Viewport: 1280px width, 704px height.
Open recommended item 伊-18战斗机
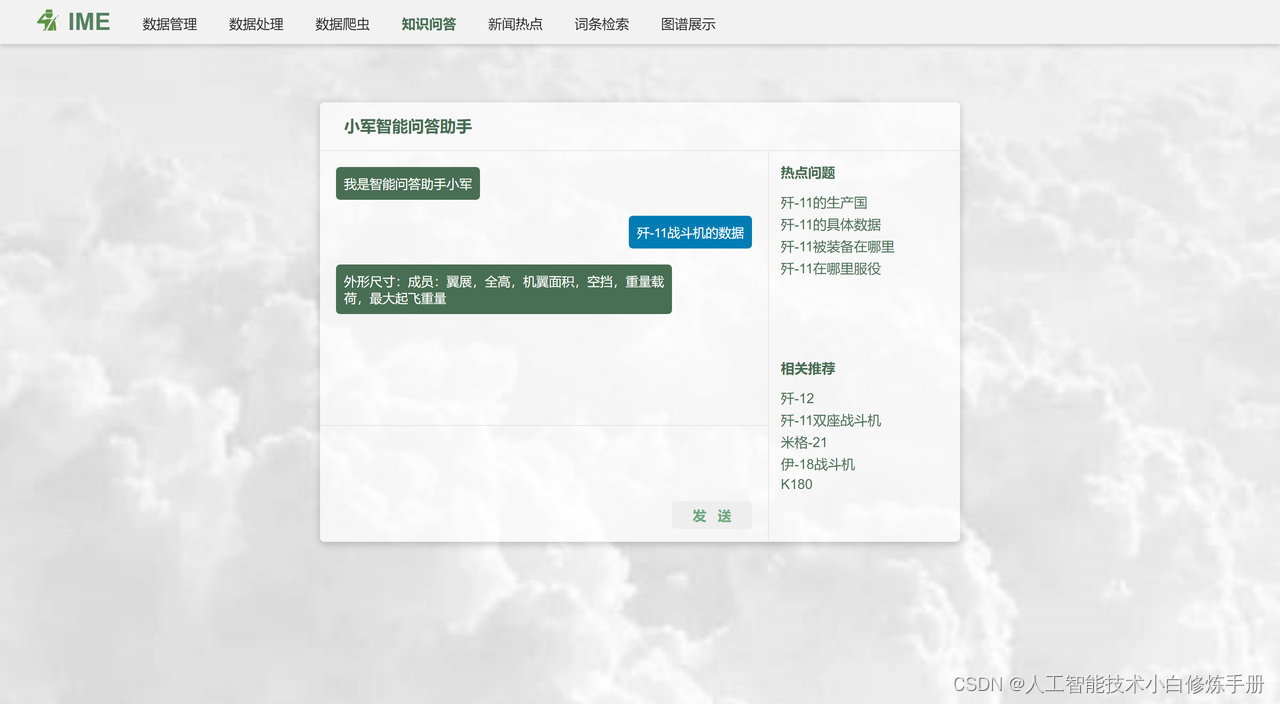click(x=818, y=465)
